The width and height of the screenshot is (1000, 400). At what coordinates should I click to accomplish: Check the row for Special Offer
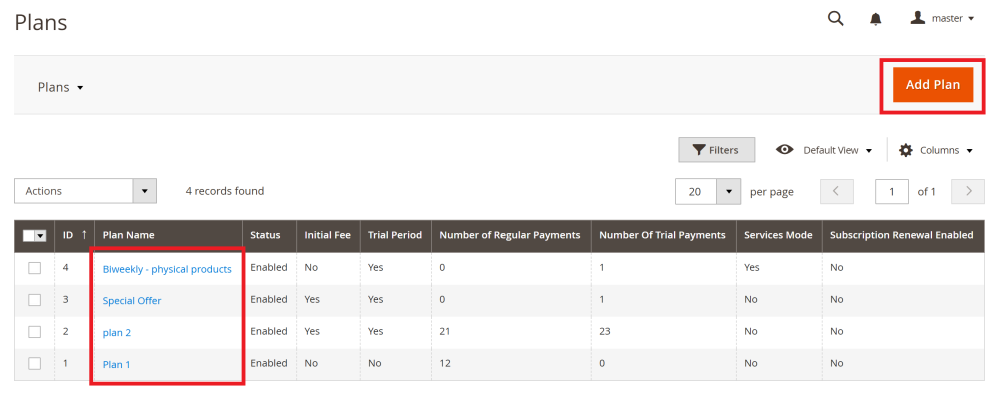34,300
